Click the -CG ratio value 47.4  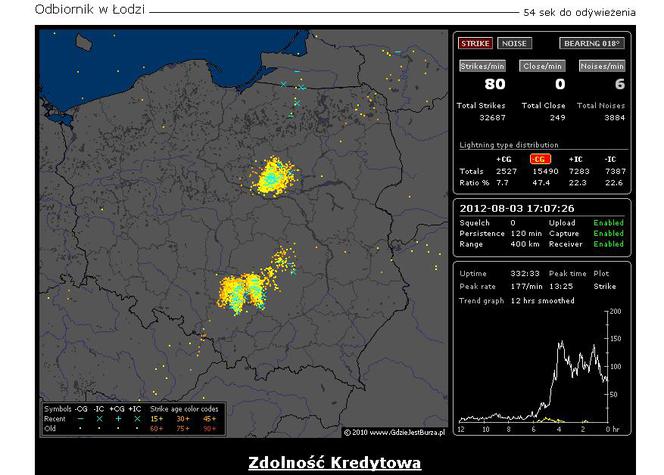pyautogui.click(x=541, y=183)
